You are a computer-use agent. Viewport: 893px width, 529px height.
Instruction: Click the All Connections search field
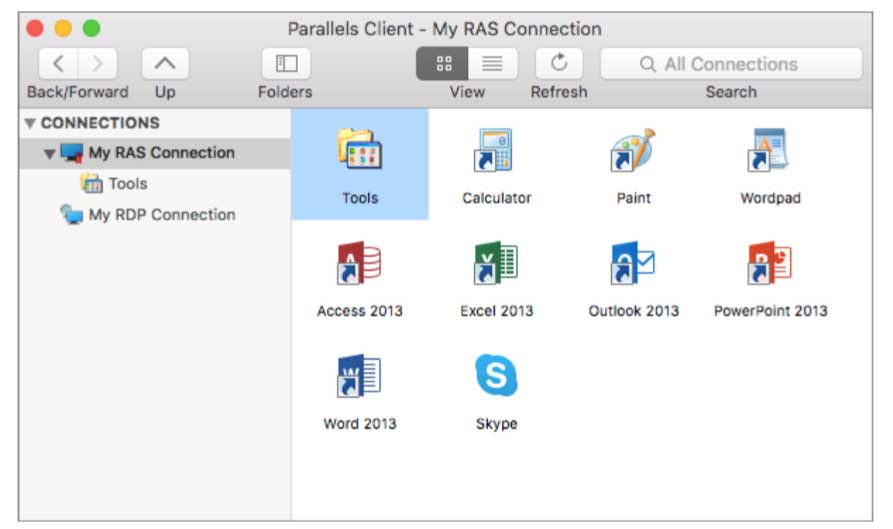click(x=731, y=64)
